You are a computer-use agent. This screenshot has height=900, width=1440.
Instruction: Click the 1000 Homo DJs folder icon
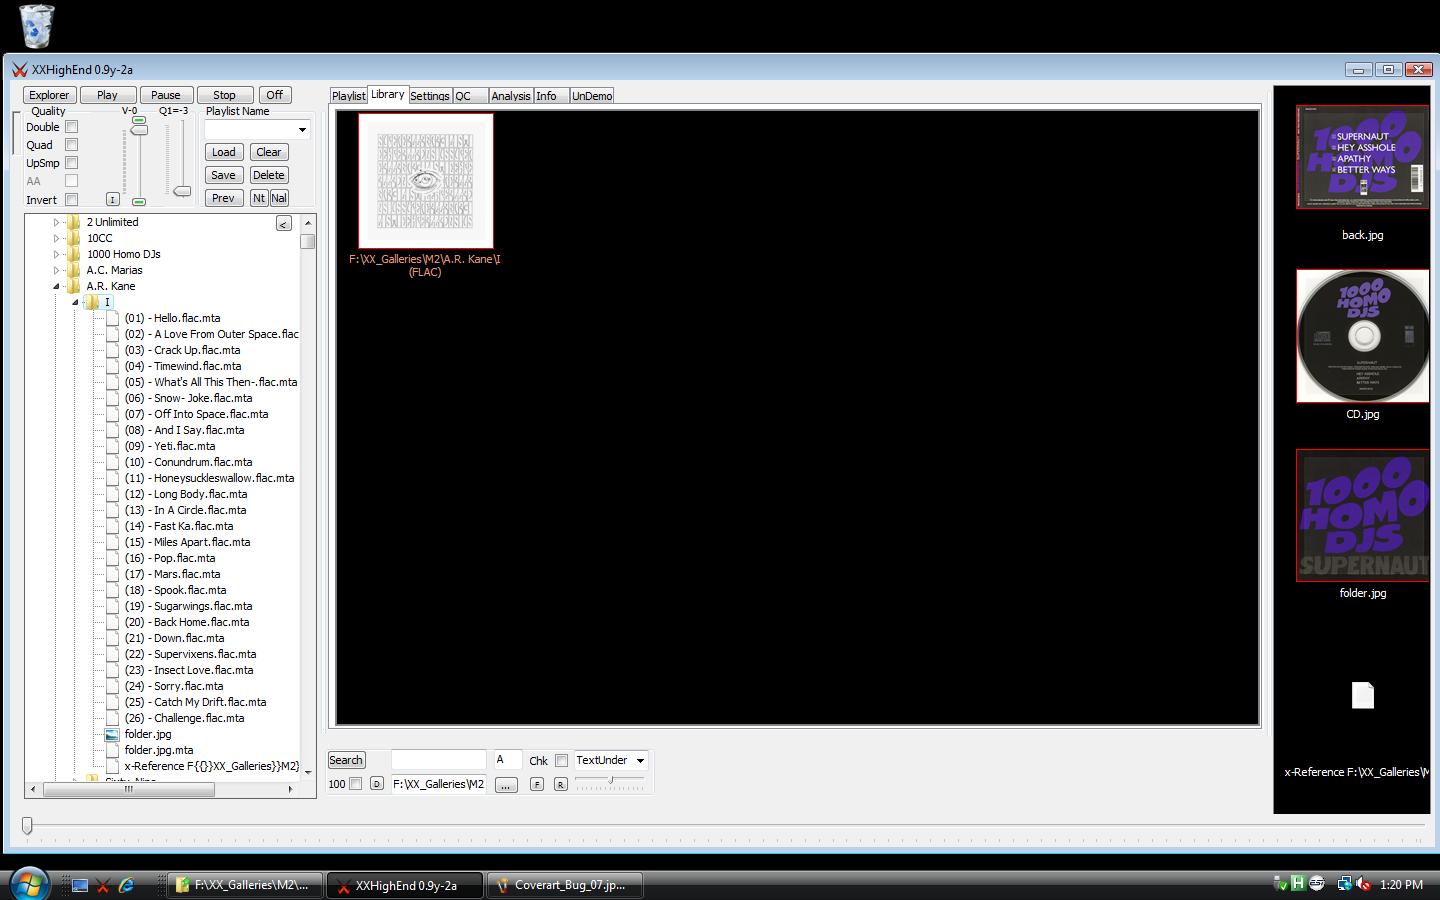point(73,254)
